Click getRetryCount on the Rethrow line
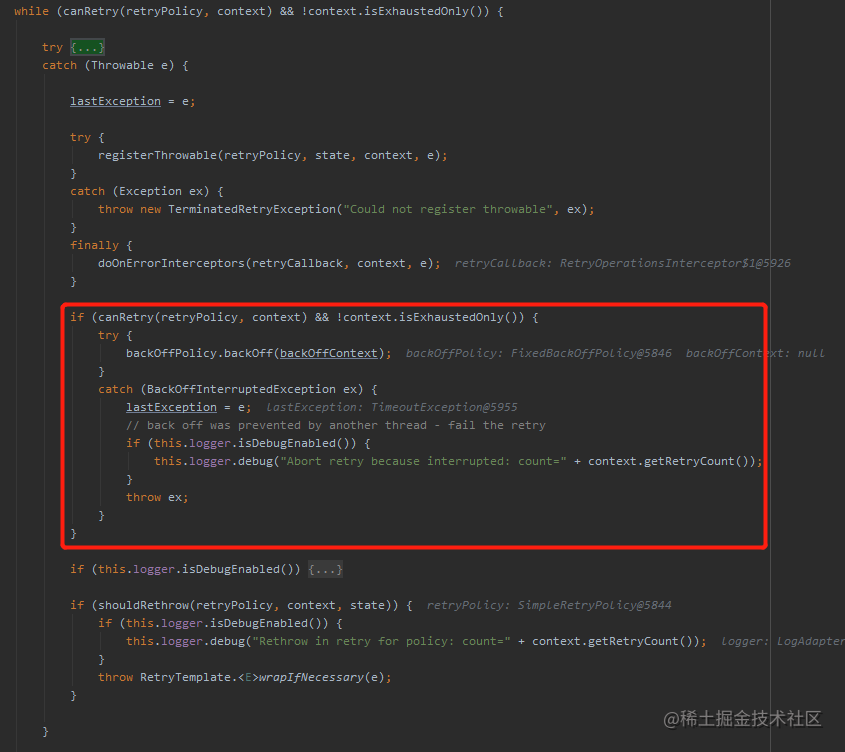 click(x=633, y=641)
